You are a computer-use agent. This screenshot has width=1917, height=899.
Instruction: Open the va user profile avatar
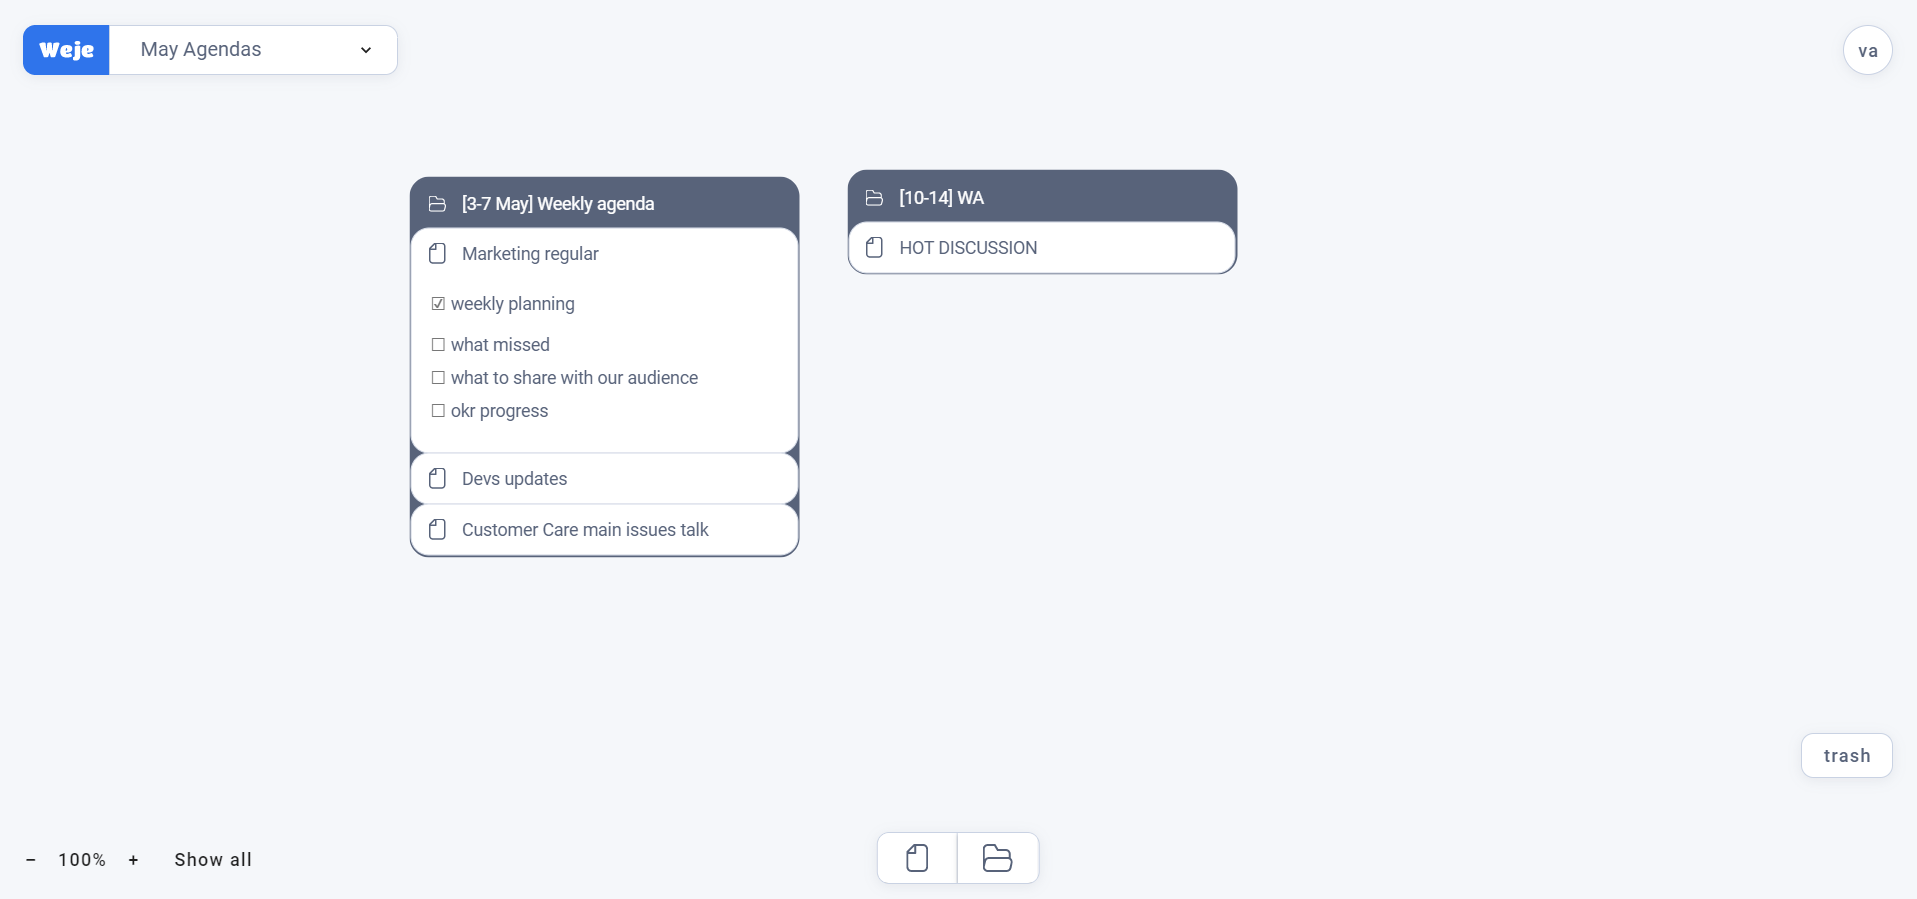click(x=1866, y=49)
